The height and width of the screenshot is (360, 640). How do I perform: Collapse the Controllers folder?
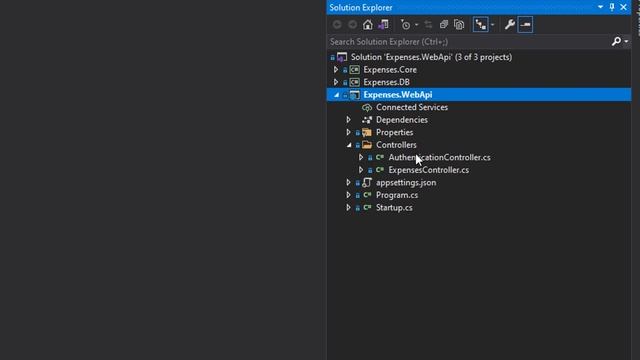click(349, 145)
